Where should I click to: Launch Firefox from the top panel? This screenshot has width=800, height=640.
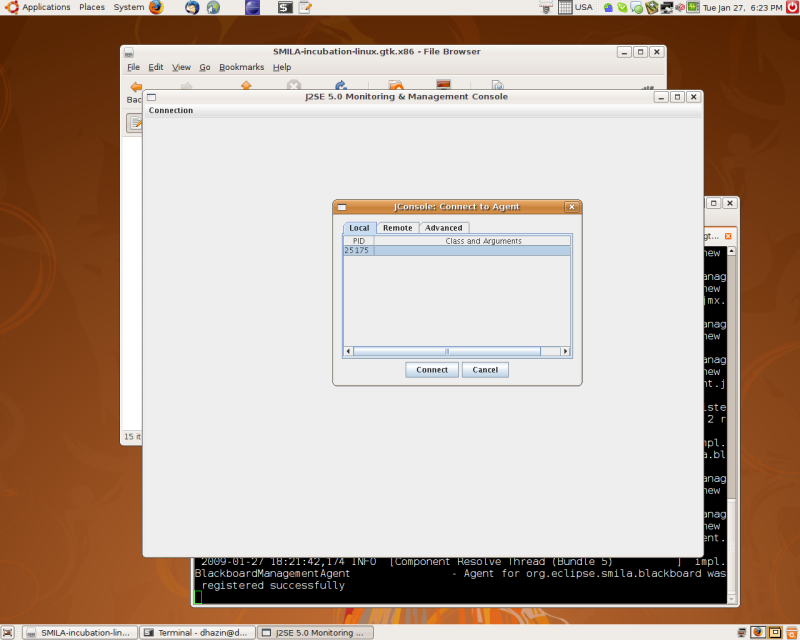pyautogui.click(x=156, y=7)
